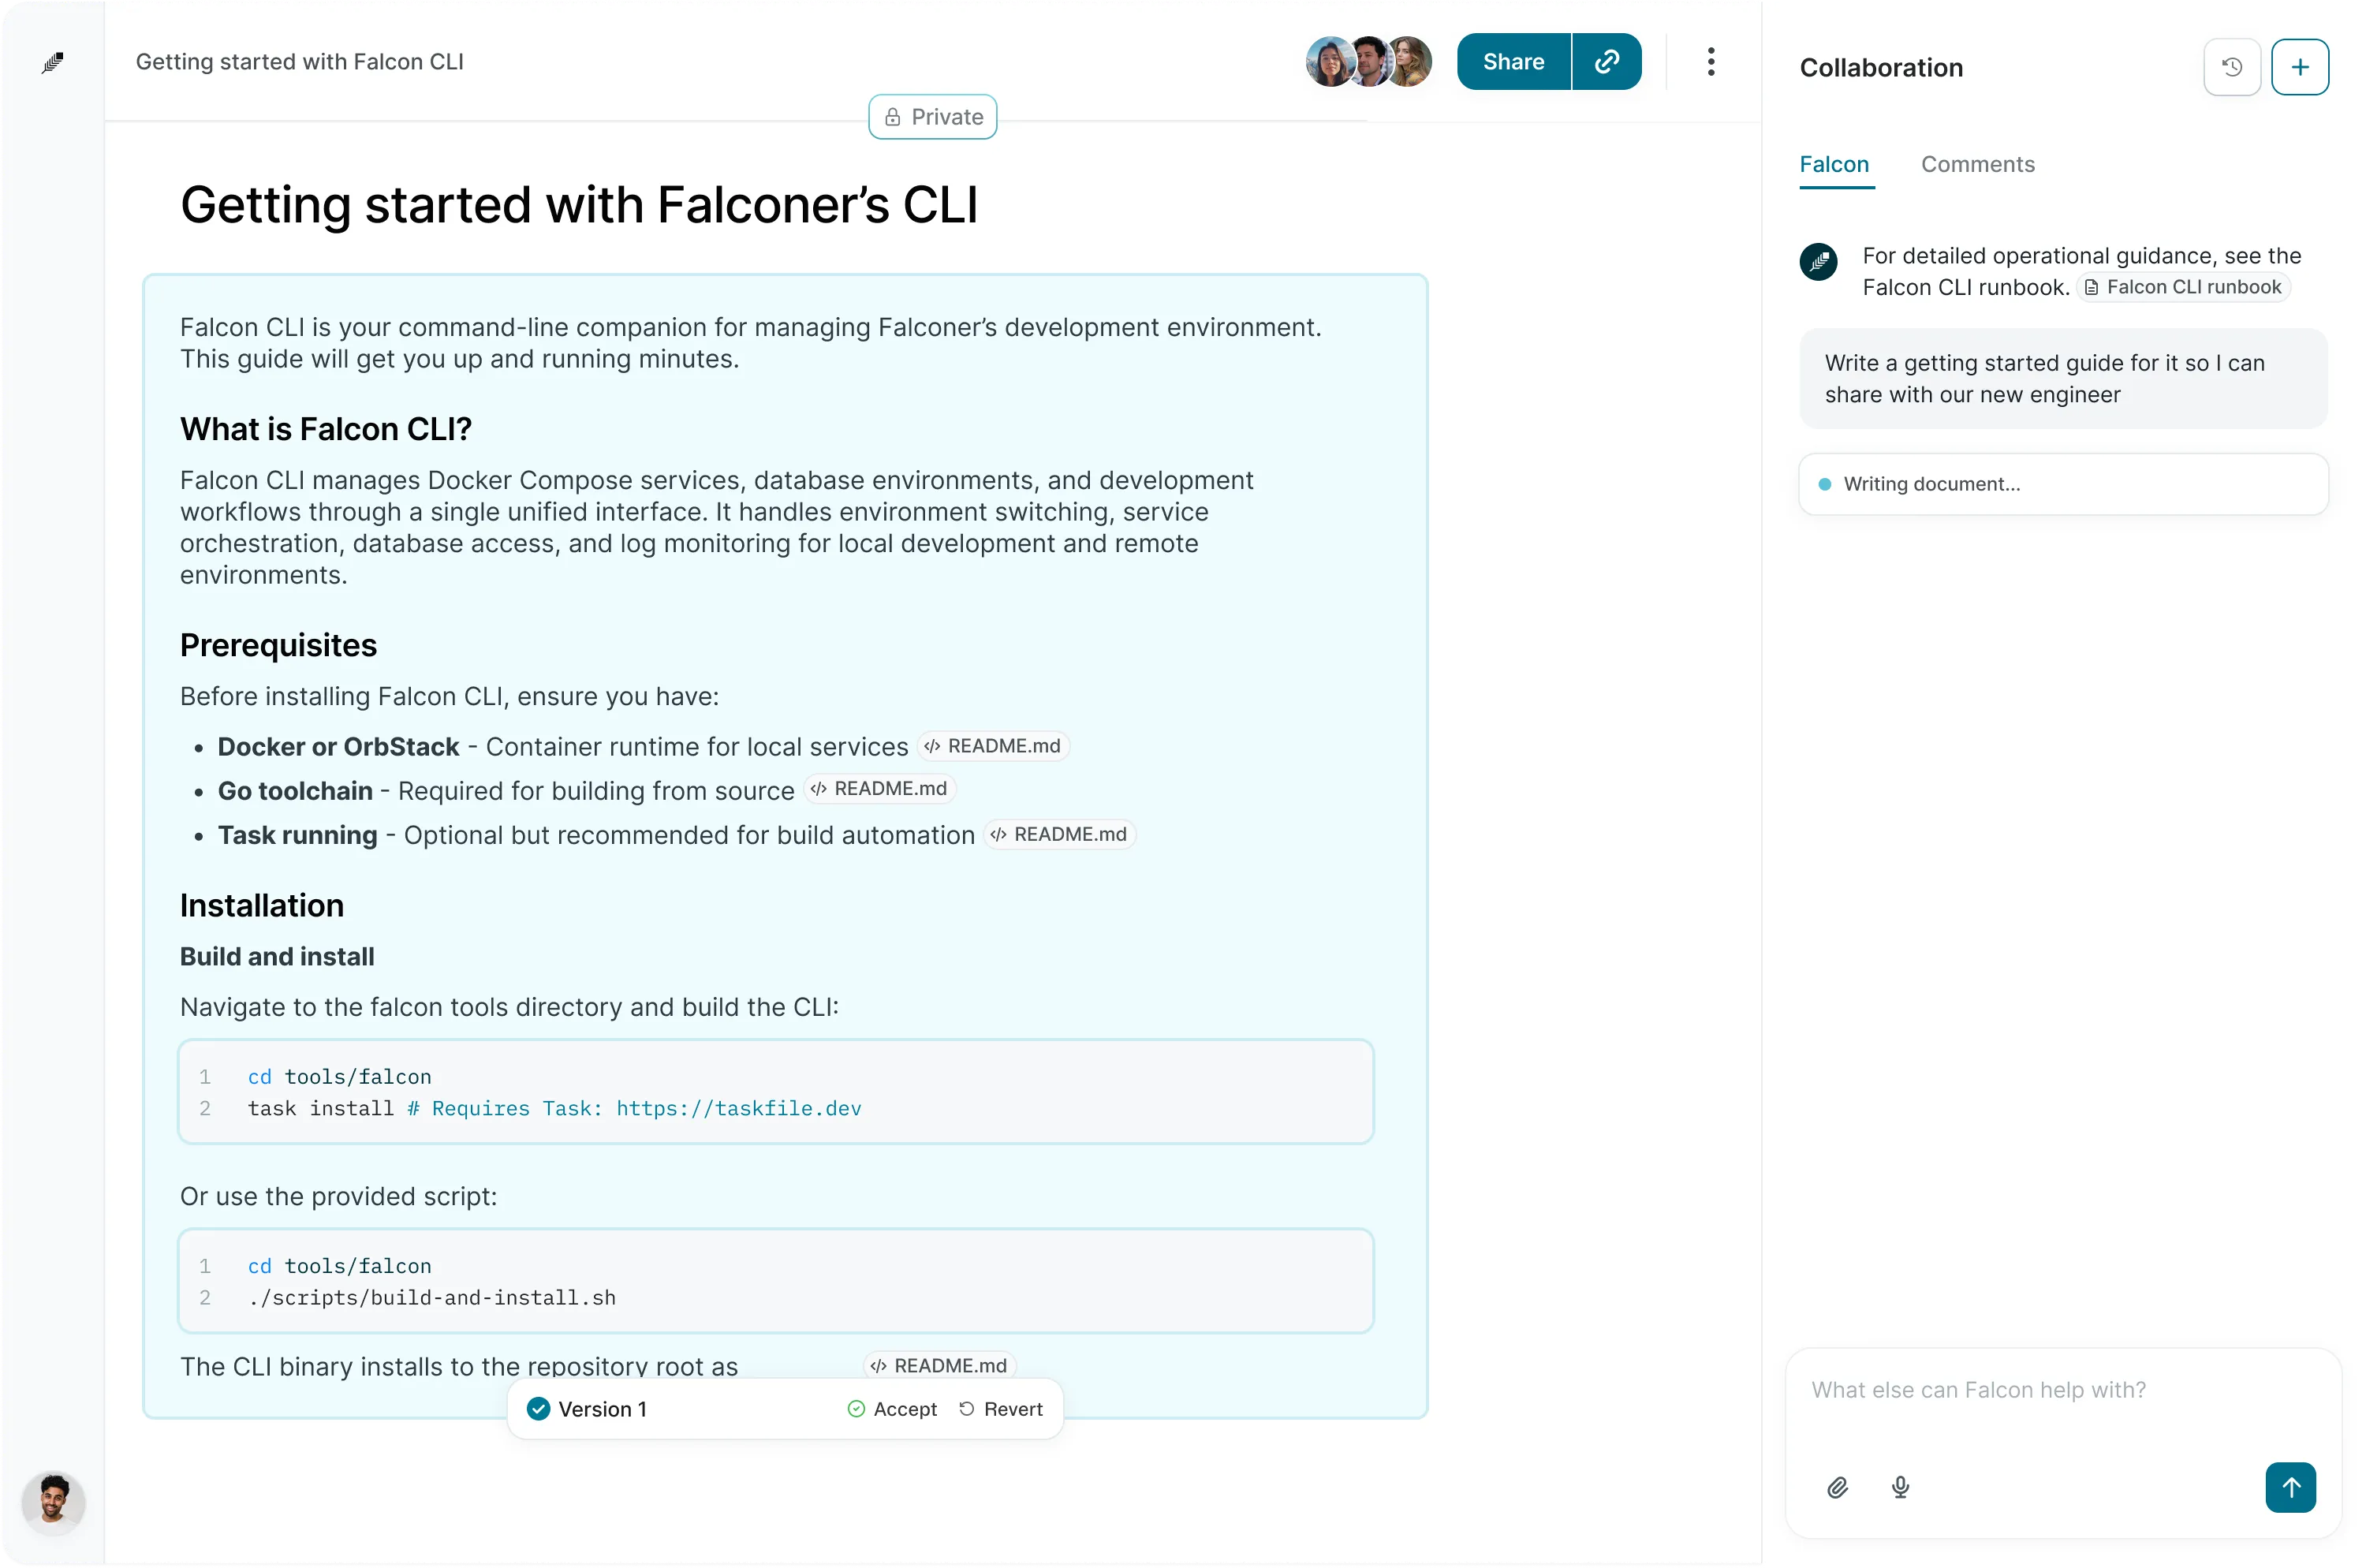The height and width of the screenshot is (1568, 2366).
Task: Open version history in the Collaboration panel
Action: (2231, 67)
